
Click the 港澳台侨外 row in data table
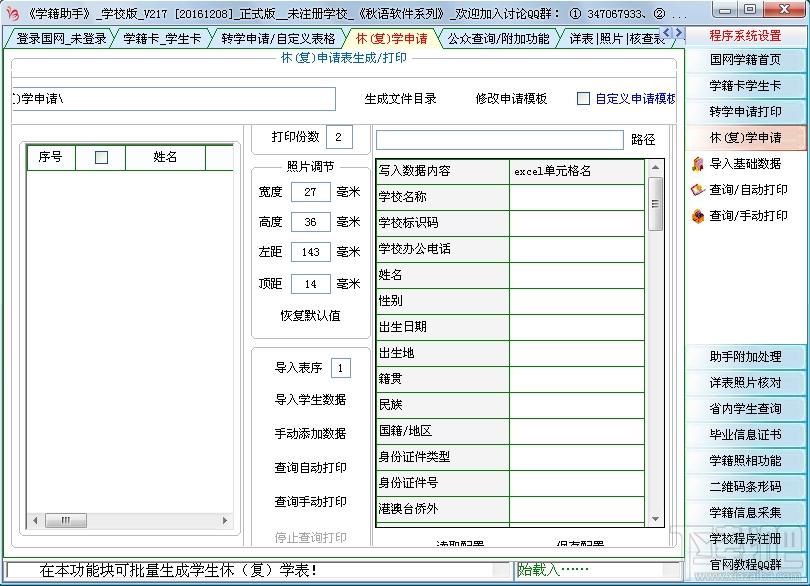coord(510,509)
